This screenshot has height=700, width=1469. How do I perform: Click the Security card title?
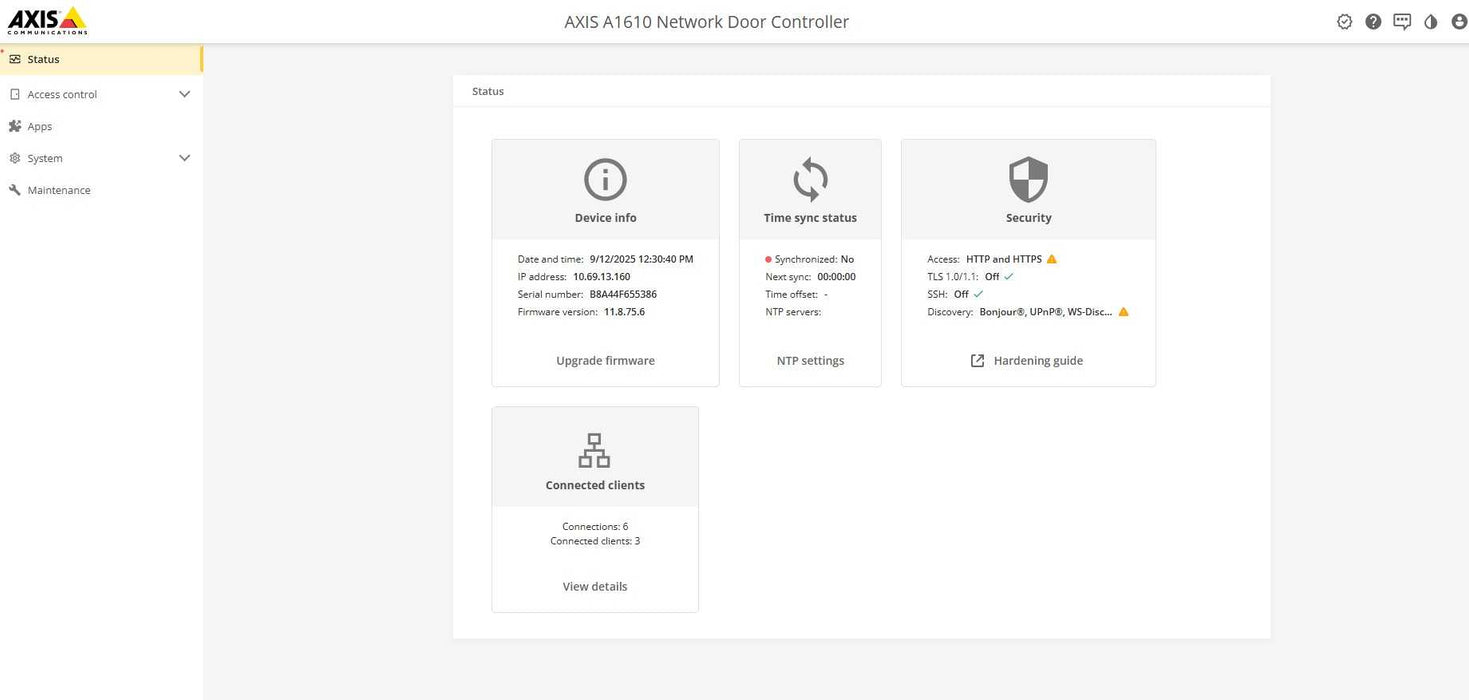(x=1028, y=218)
